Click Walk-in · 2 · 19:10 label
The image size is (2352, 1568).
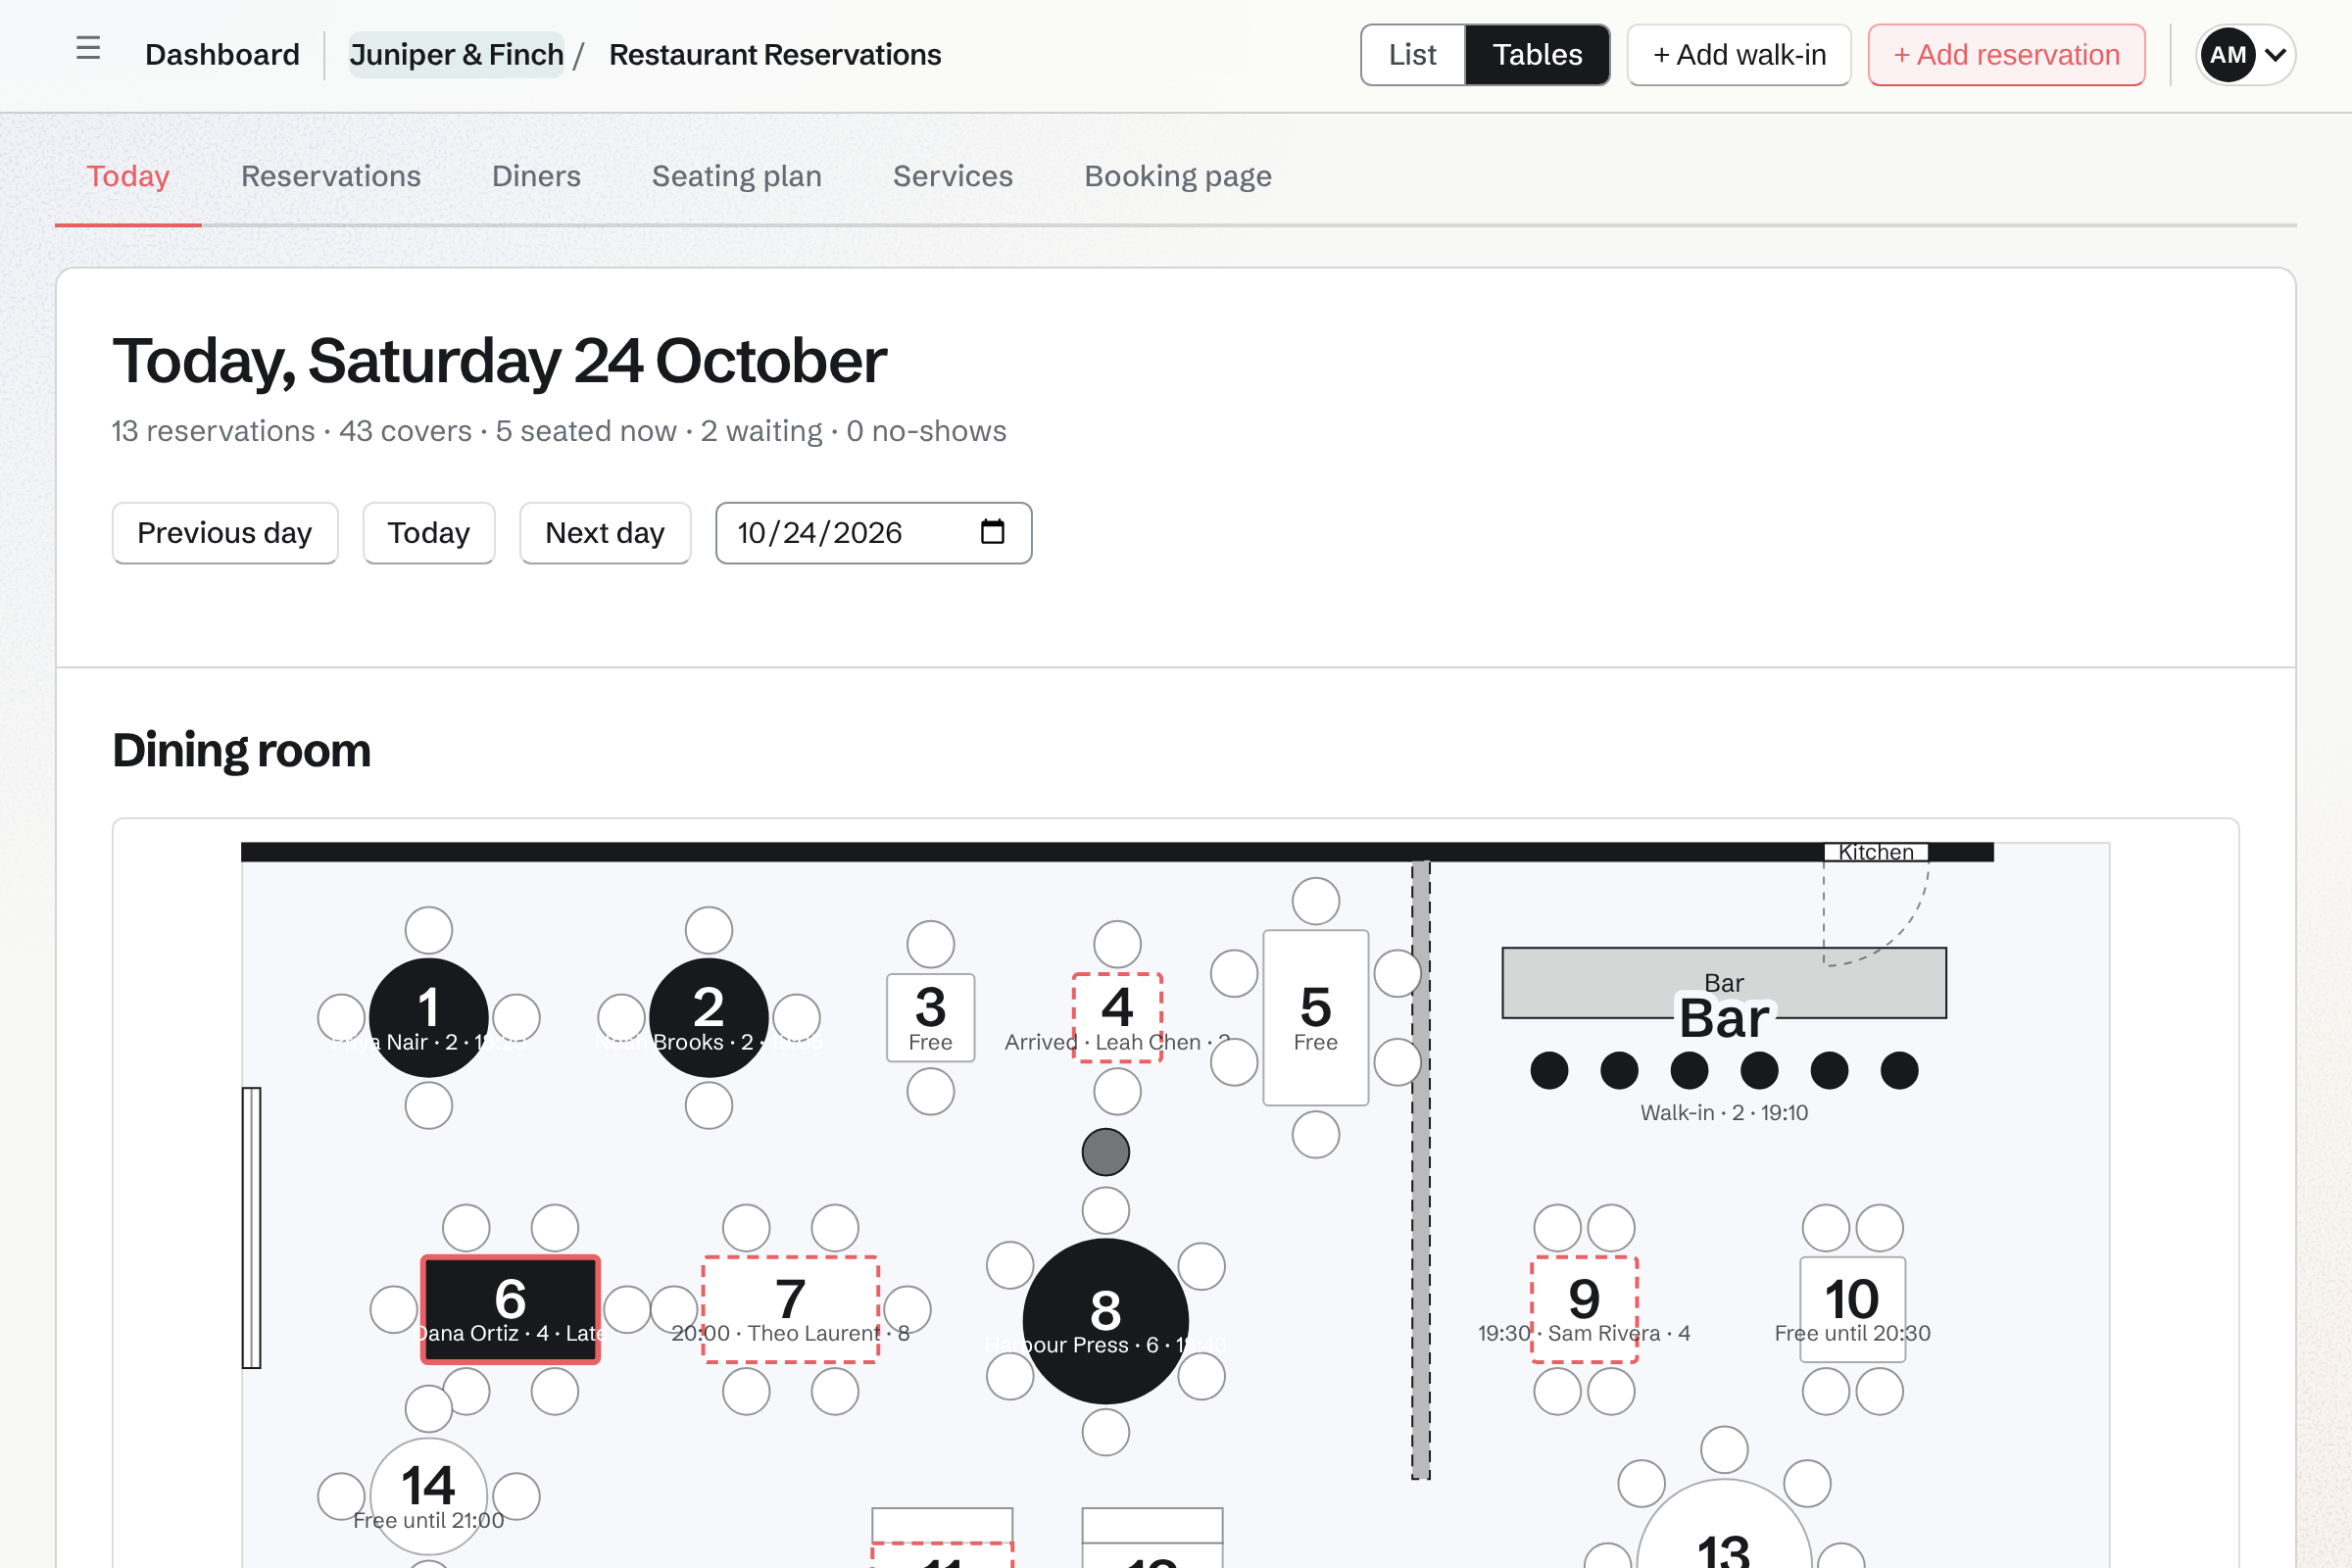1724,1112
